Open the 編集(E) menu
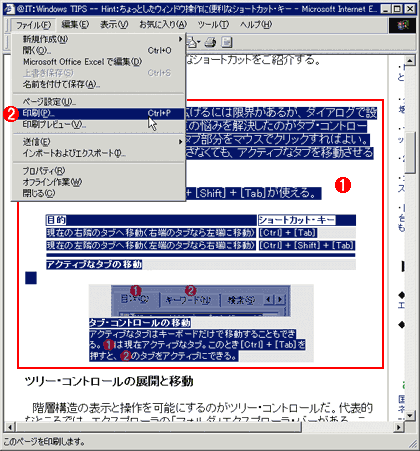Screen dimensions: 420x451 (75, 25)
